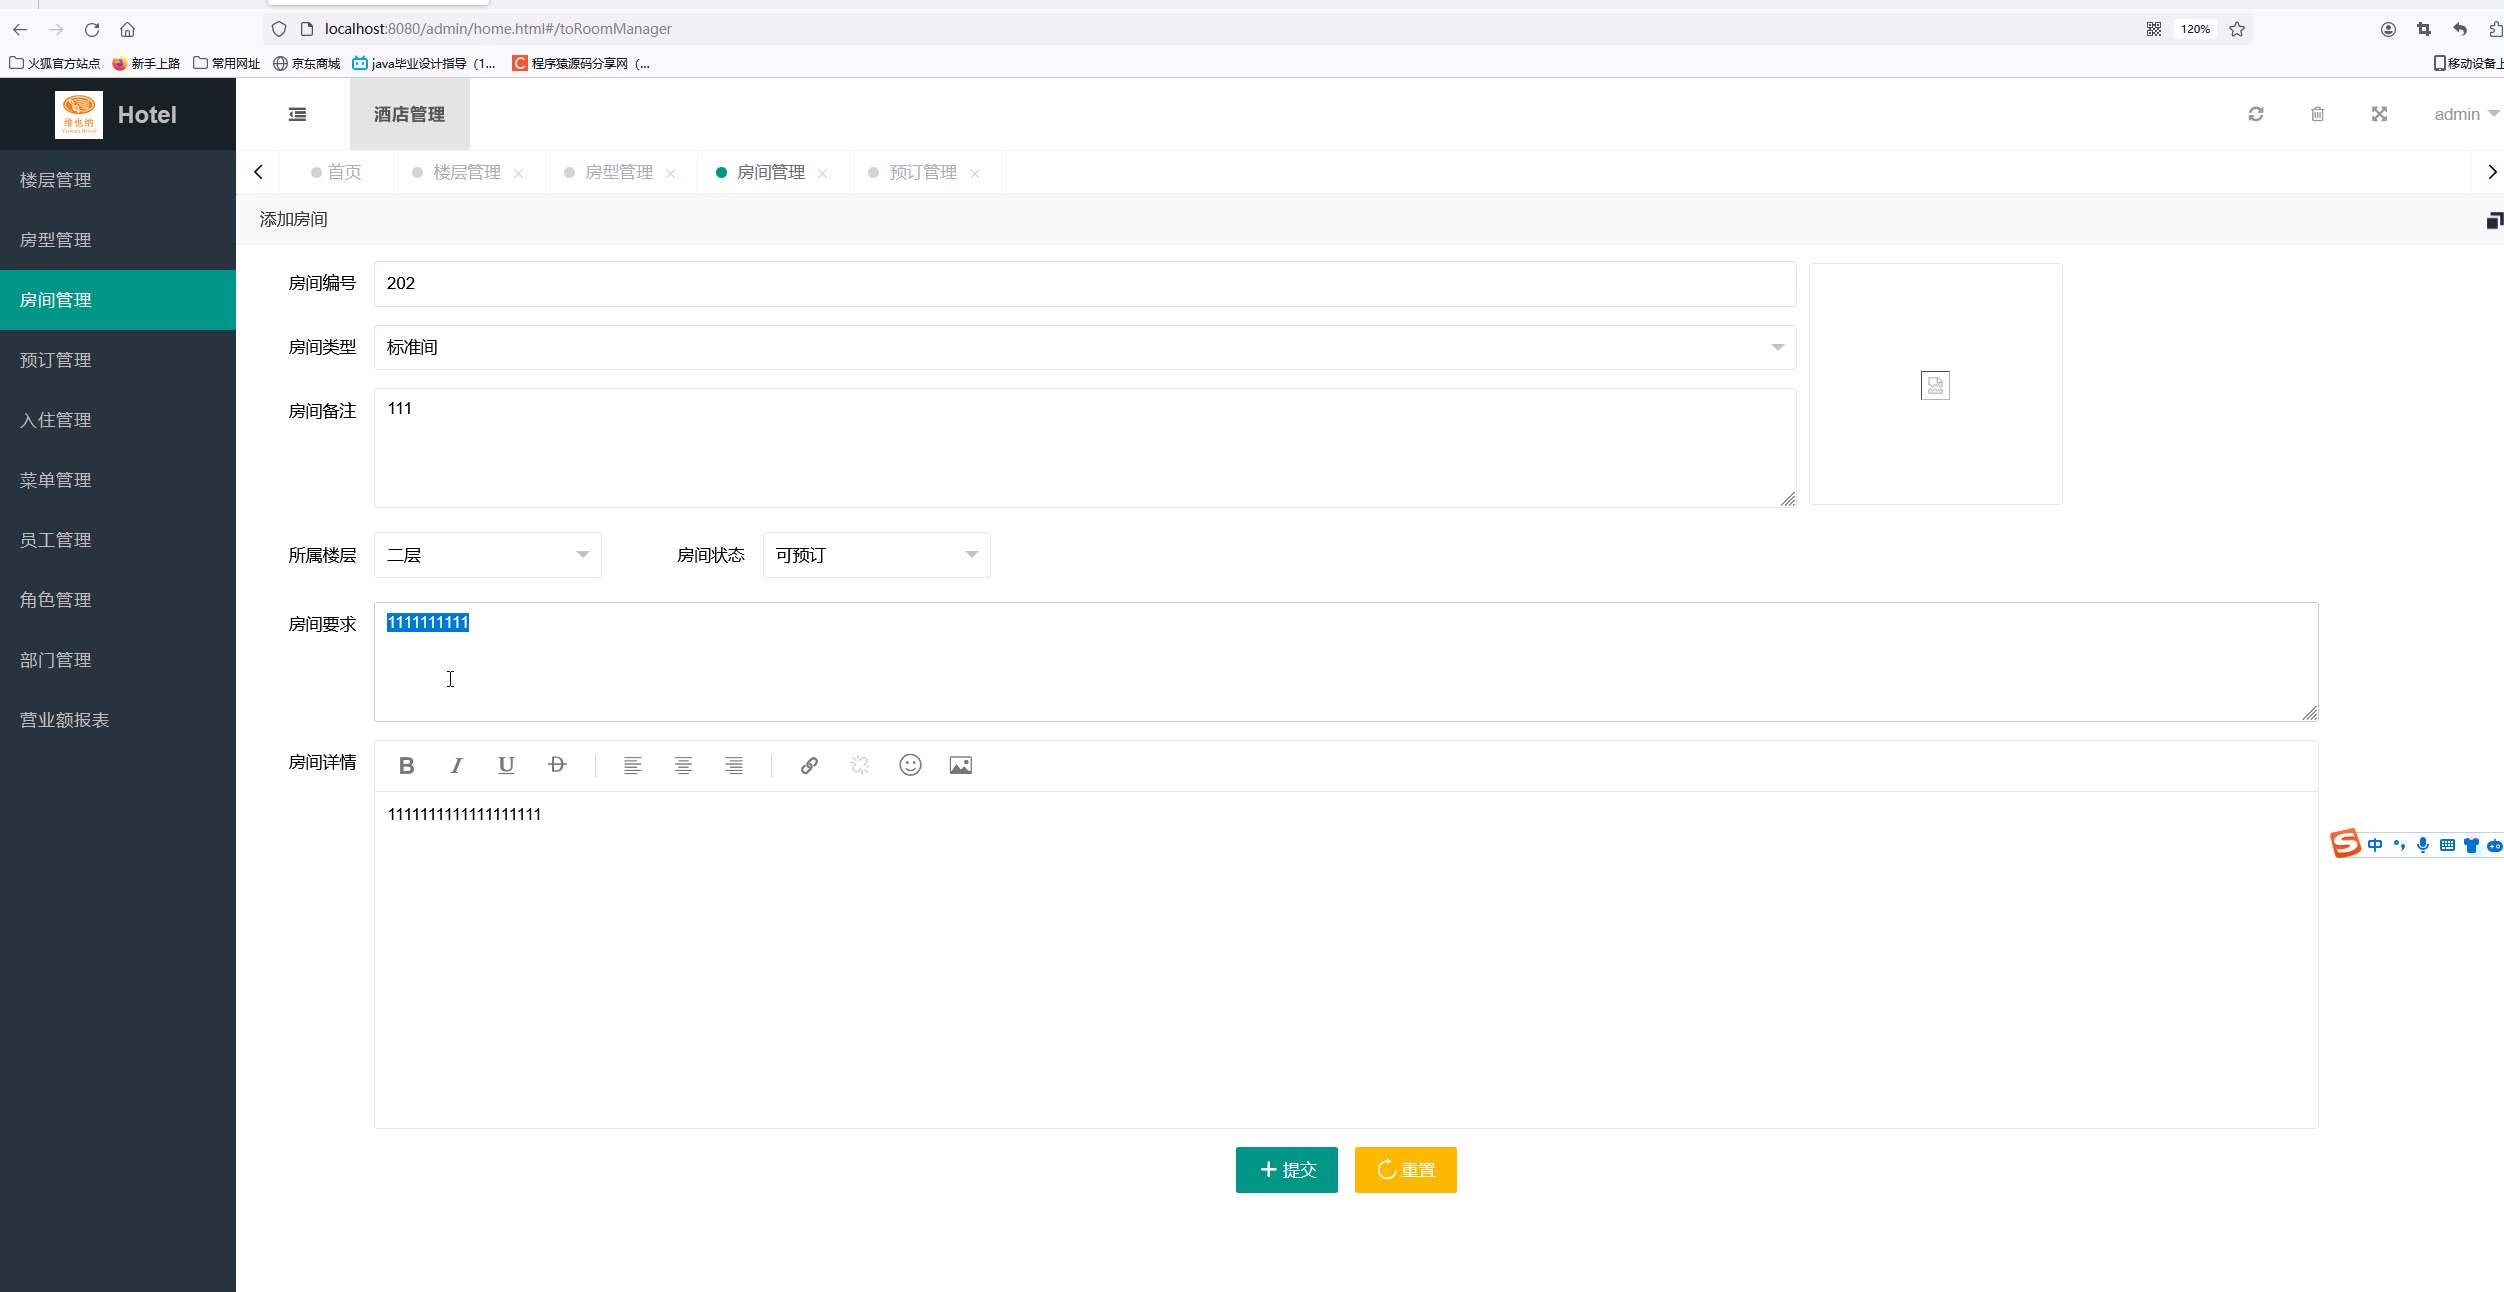The width and height of the screenshot is (2504, 1292).
Task: Click the refresh icon in header
Action: pos(2256,114)
